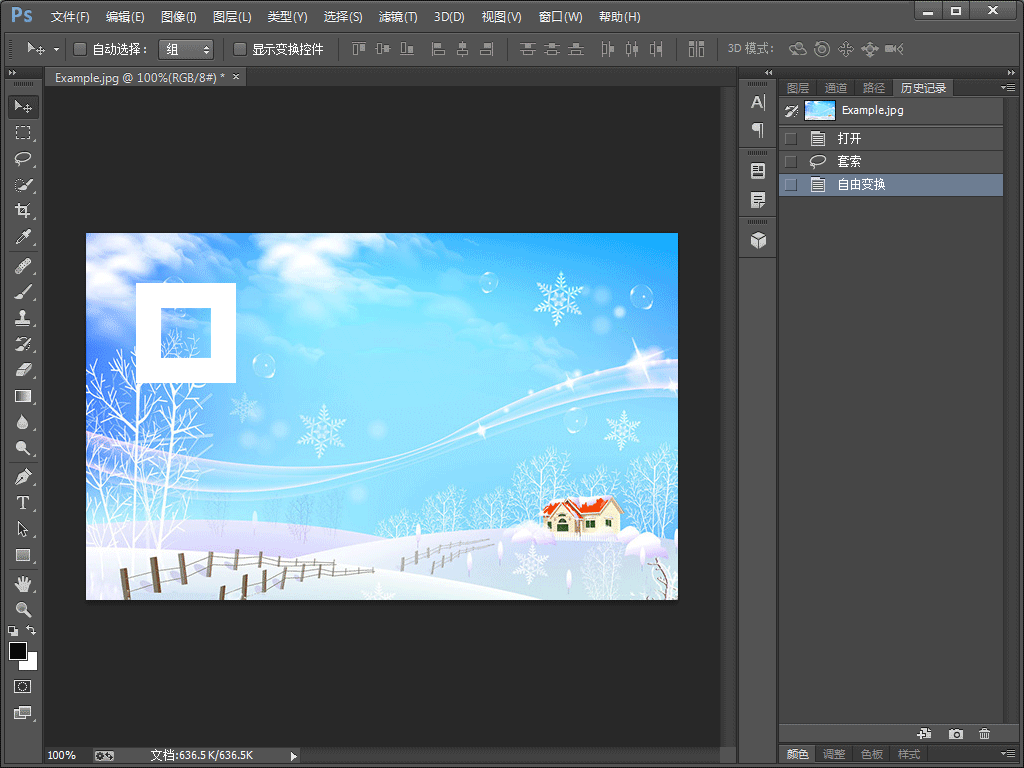Image resolution: width=1024 pixels, height=768 pixels.
Task: Open the Paragraph panel icon
Action: pyautogui.click(x=758, y=130)
